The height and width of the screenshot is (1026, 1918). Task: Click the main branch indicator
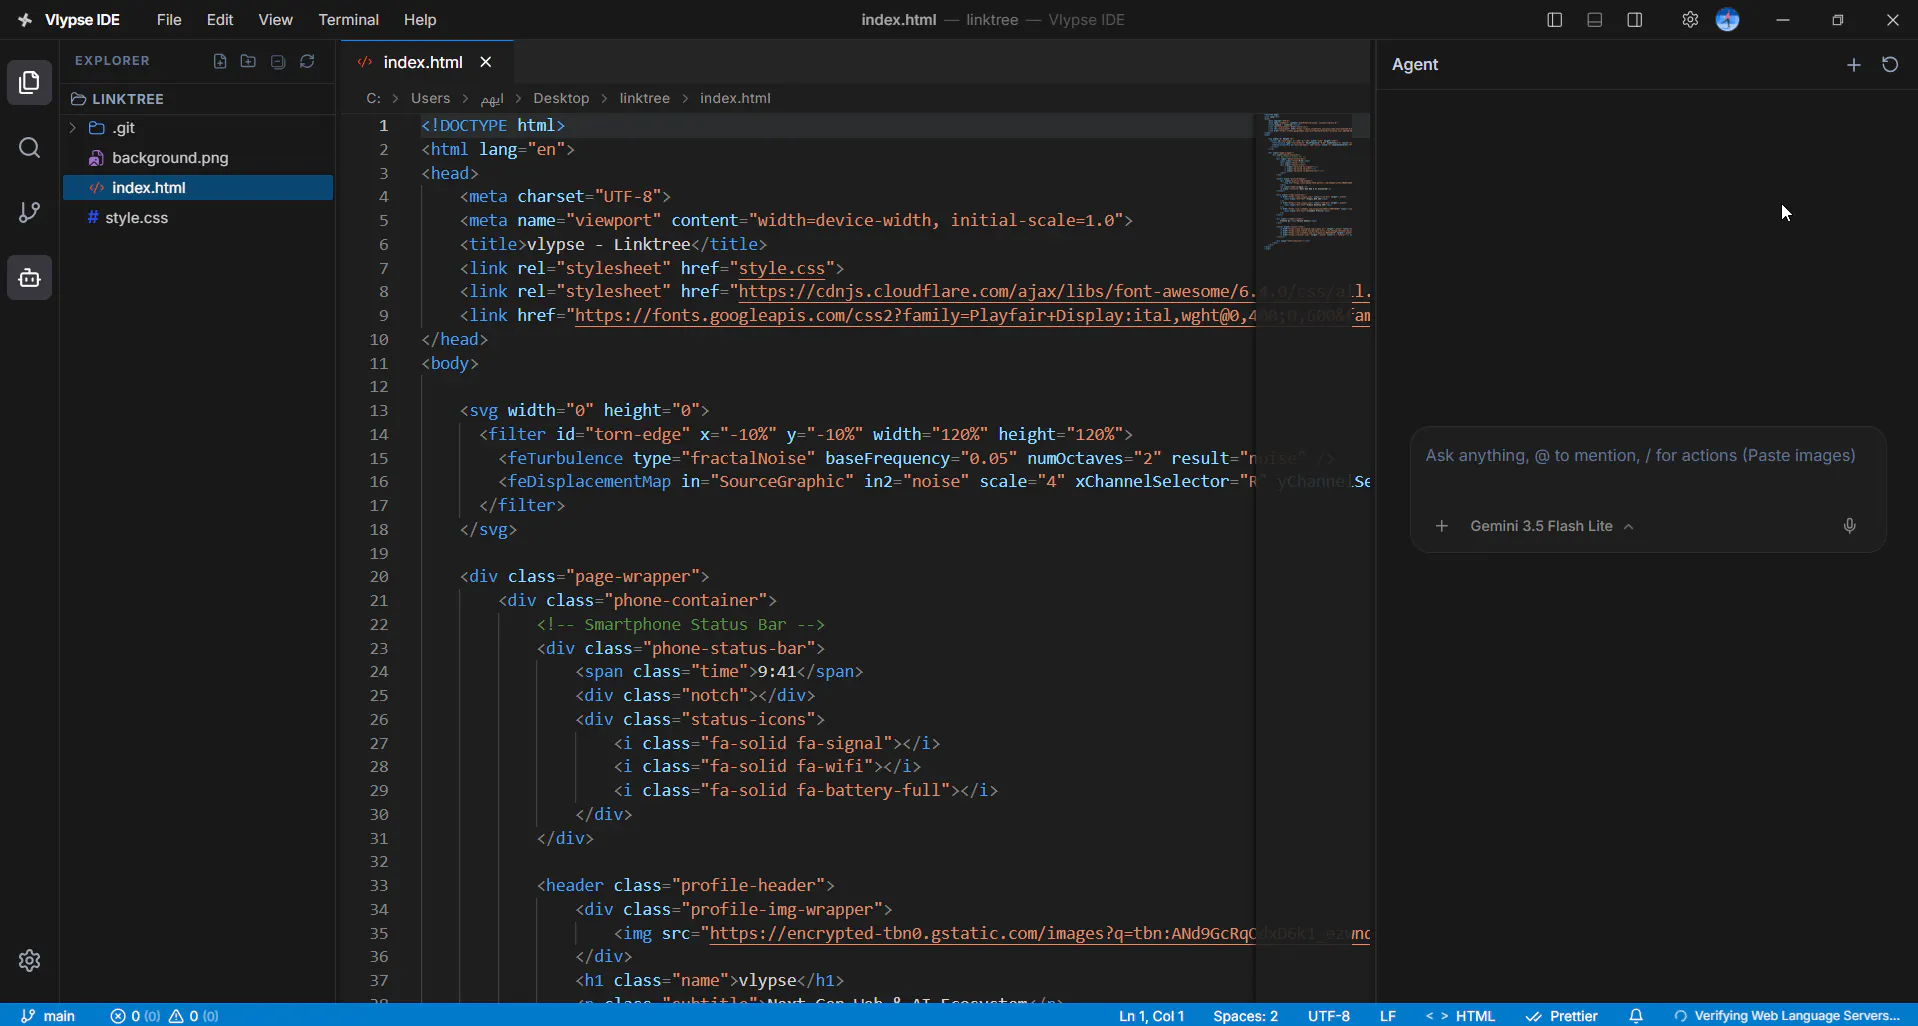(x=48, y=1015)
